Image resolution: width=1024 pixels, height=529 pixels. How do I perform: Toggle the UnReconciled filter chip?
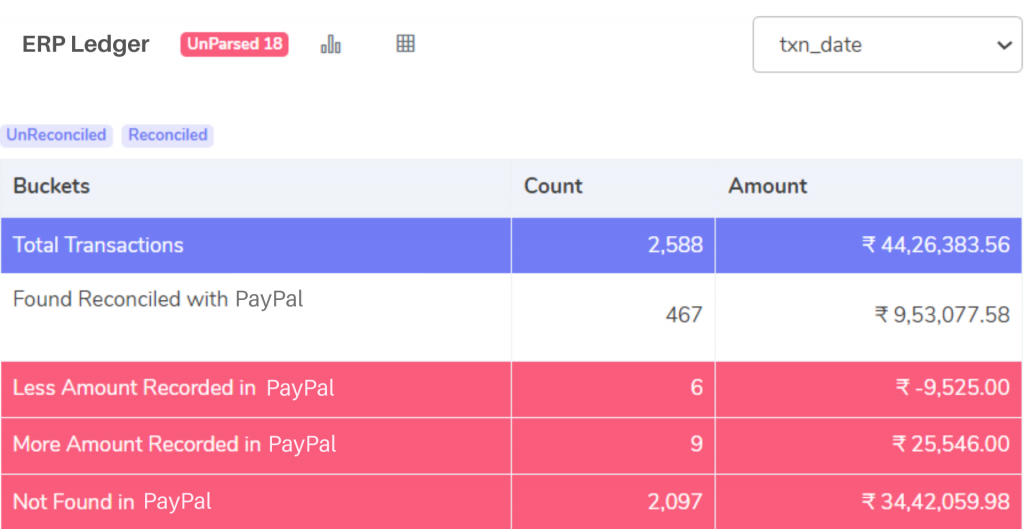tap(56, 135)
